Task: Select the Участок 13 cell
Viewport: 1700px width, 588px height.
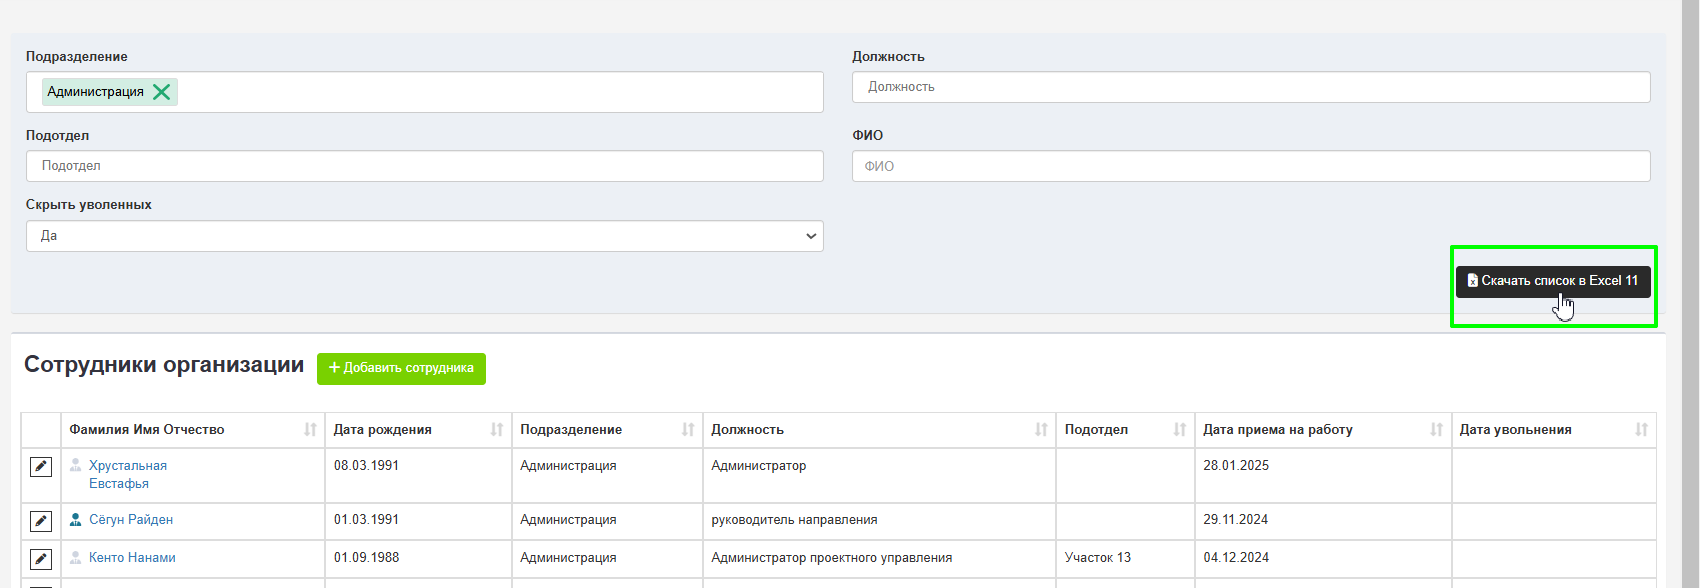Action: click(1125, 558)
